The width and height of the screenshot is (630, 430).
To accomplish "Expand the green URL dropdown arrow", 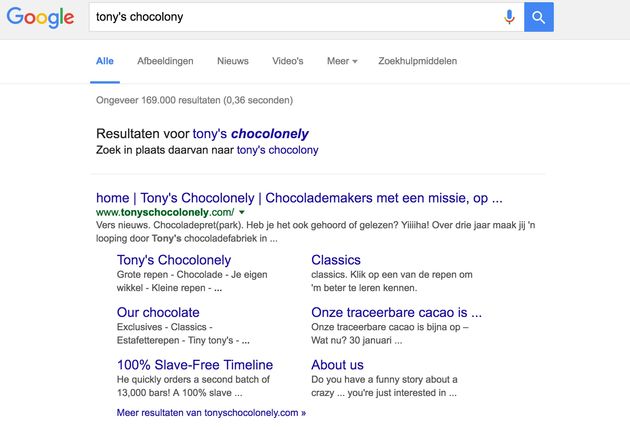I will [x=242, y=212].
